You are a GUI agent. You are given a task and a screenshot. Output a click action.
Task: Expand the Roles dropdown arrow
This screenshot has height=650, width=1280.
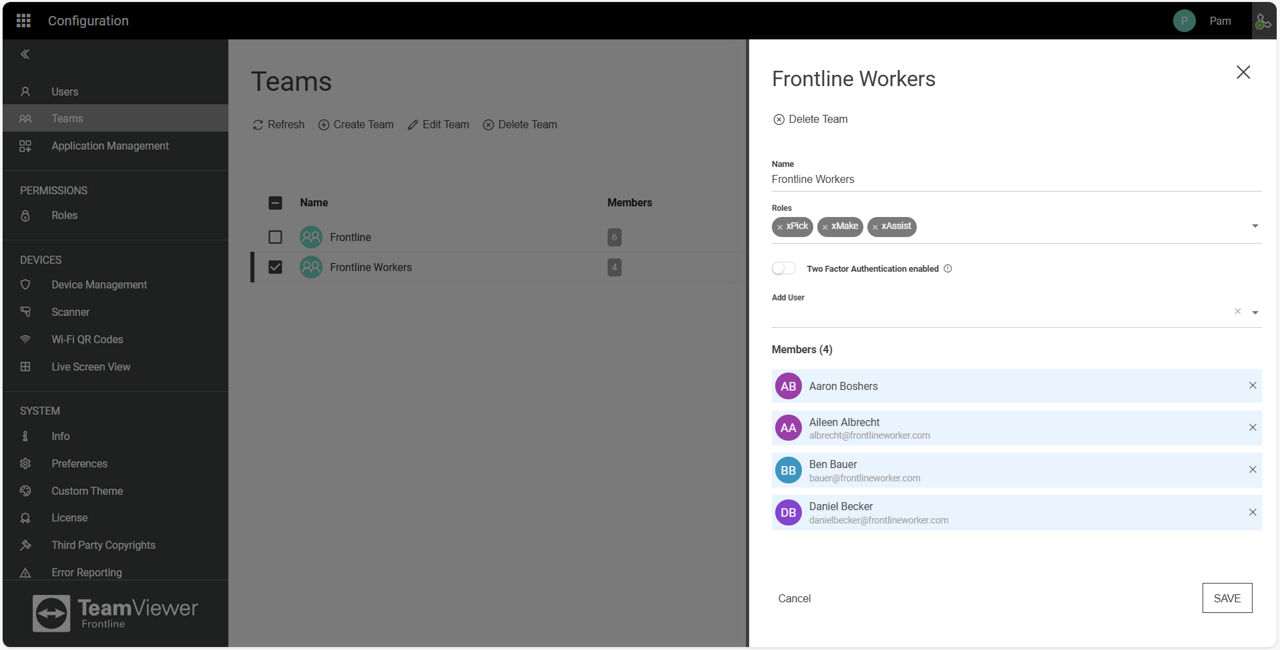[x=1255, y=226]
